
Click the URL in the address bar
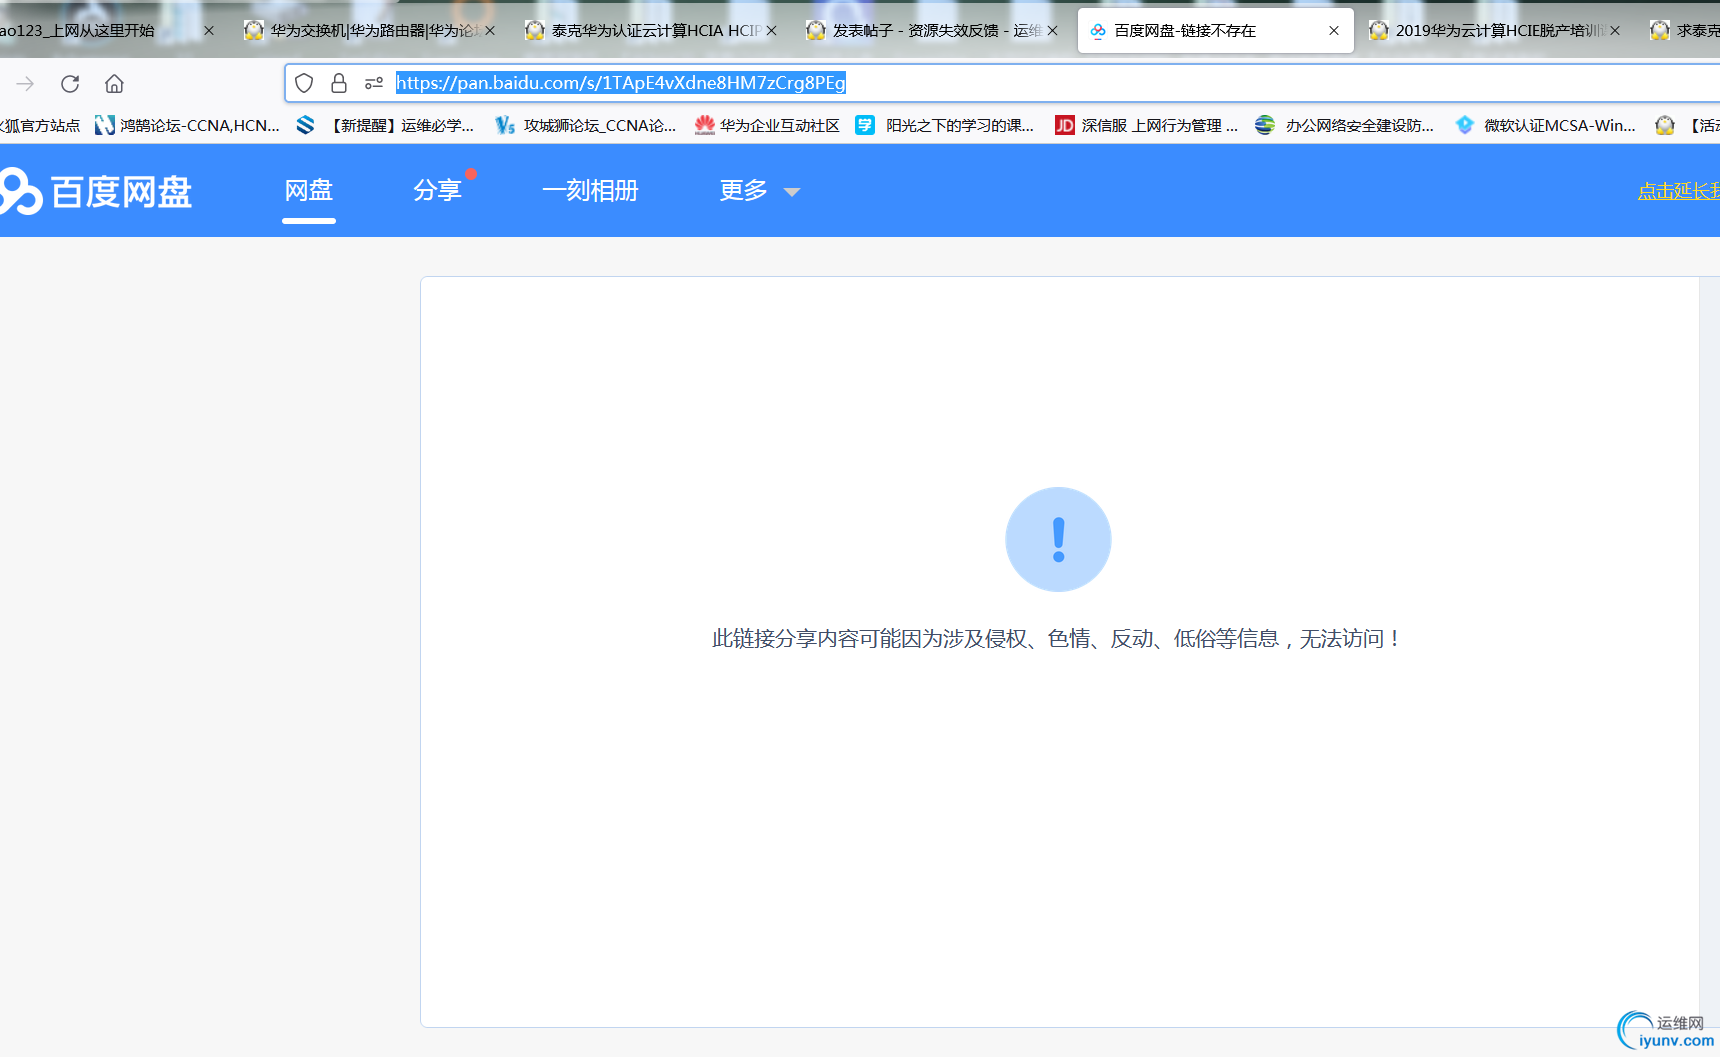click(x=620, y=83)
